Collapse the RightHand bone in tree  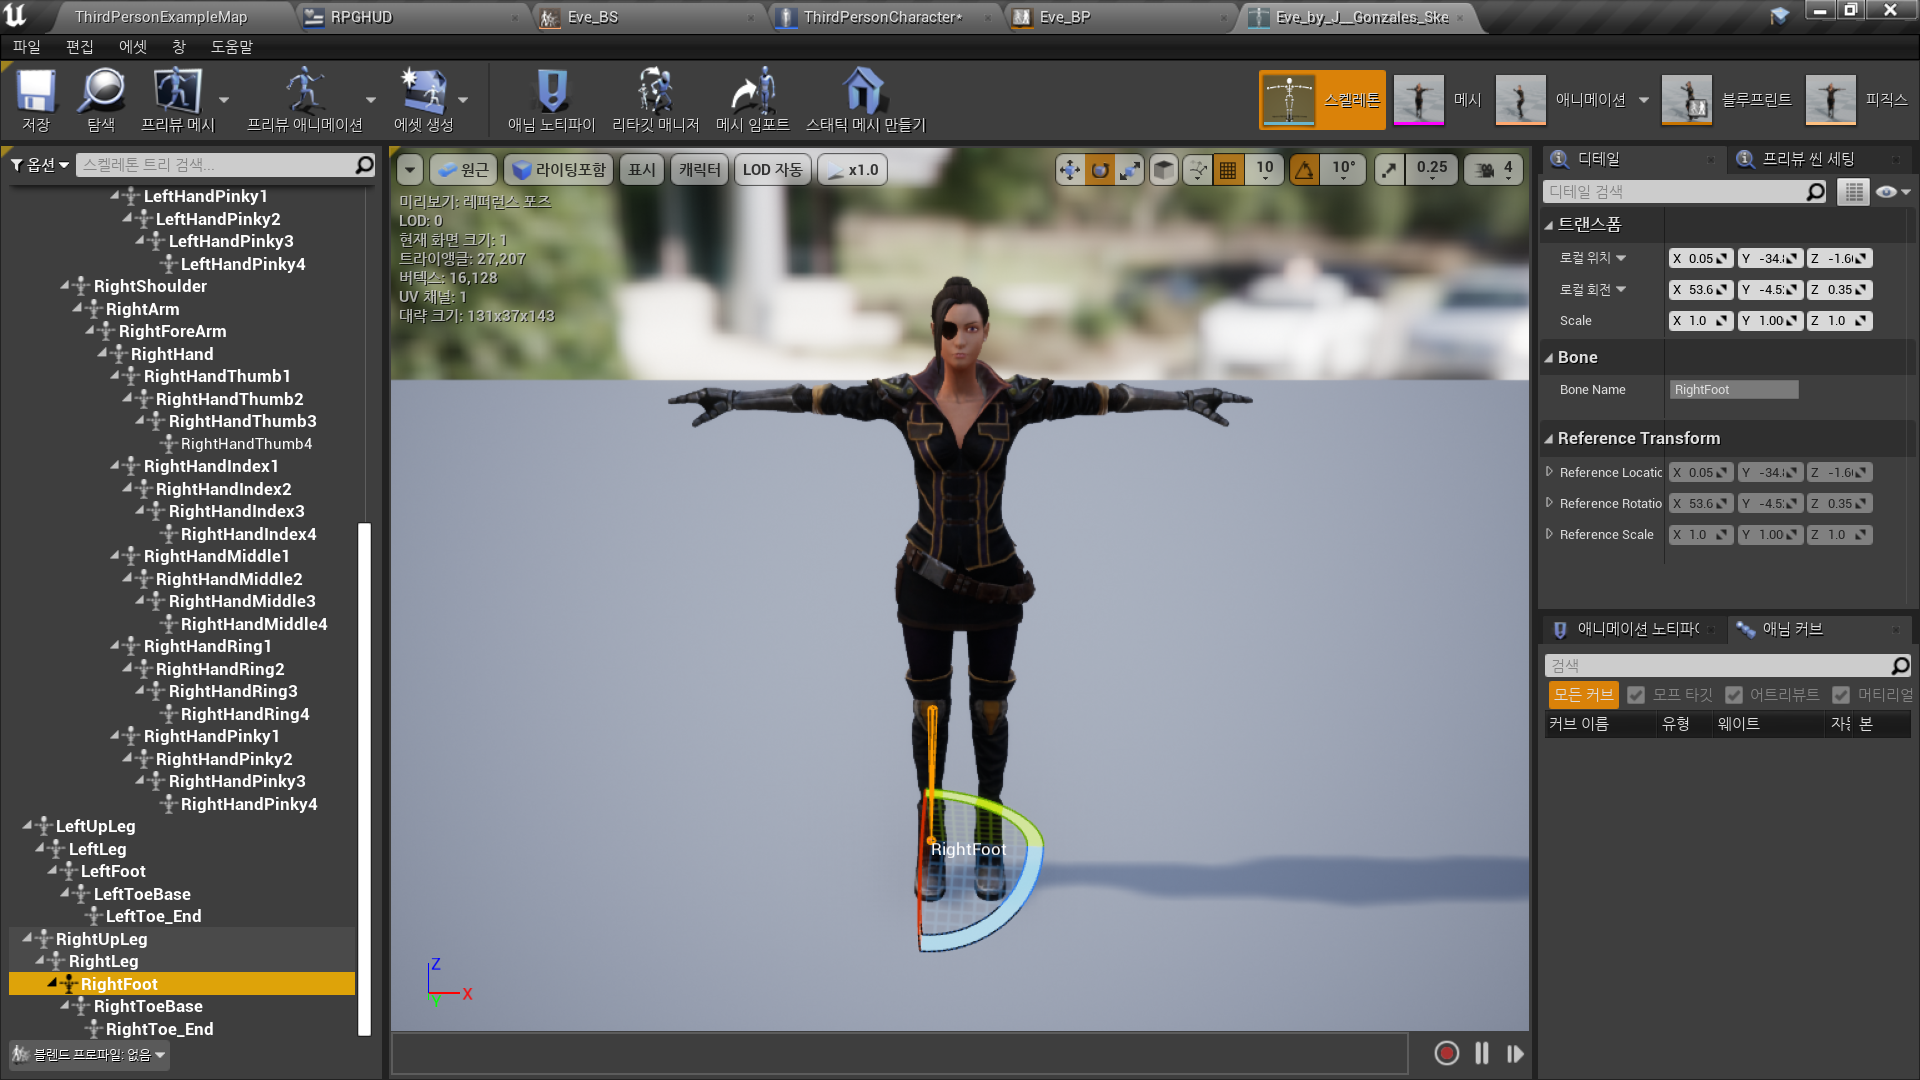tap(102, 354)
